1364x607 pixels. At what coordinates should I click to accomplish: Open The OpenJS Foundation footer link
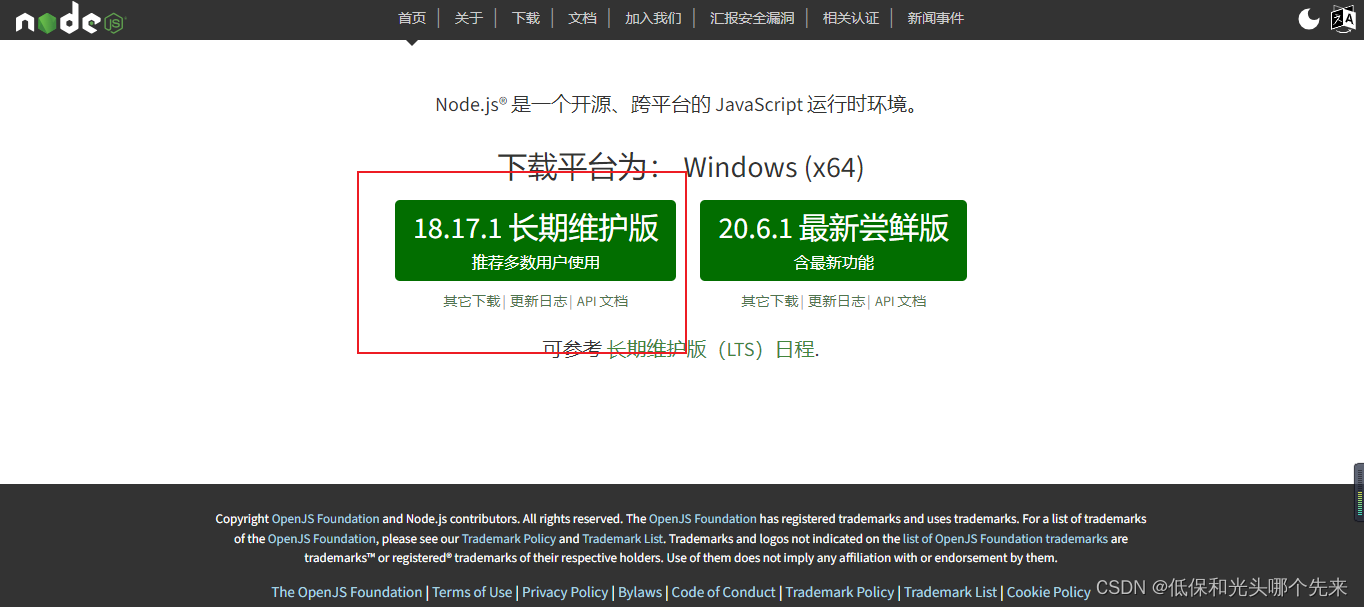(347, 592)
